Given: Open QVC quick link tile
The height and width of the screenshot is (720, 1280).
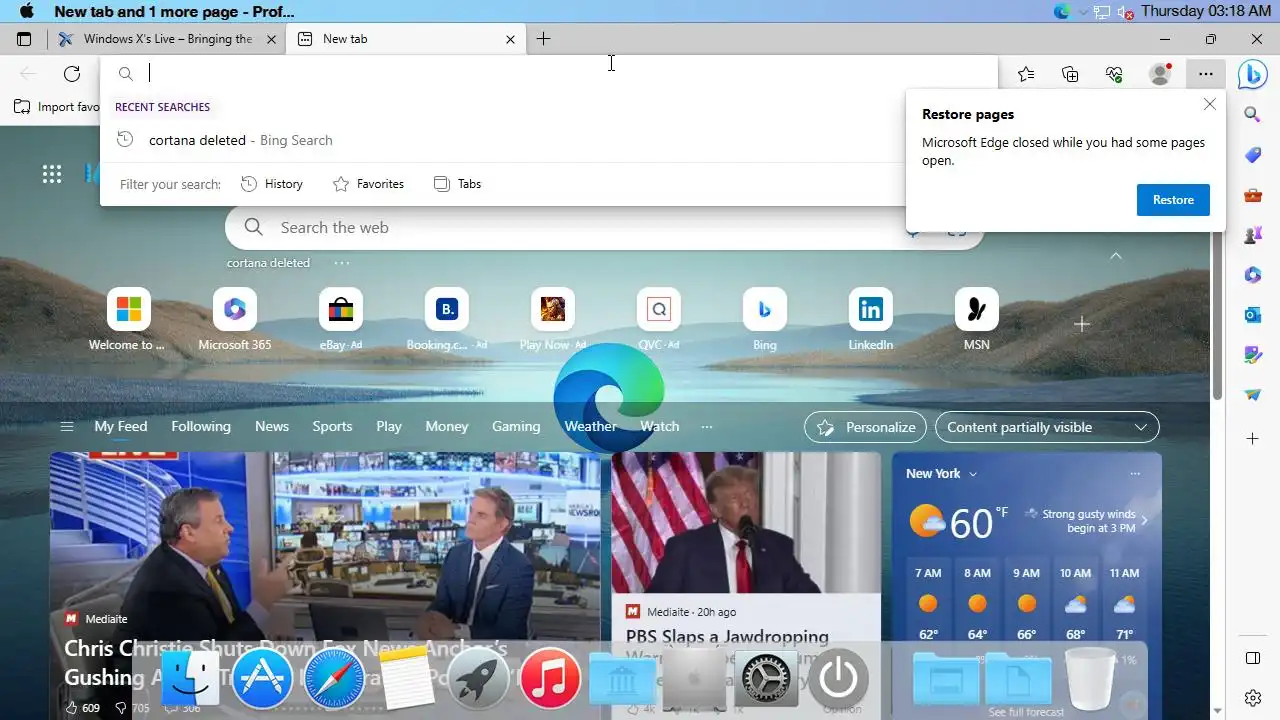Looking at the screenshot, I should click(x=659, y=320).
